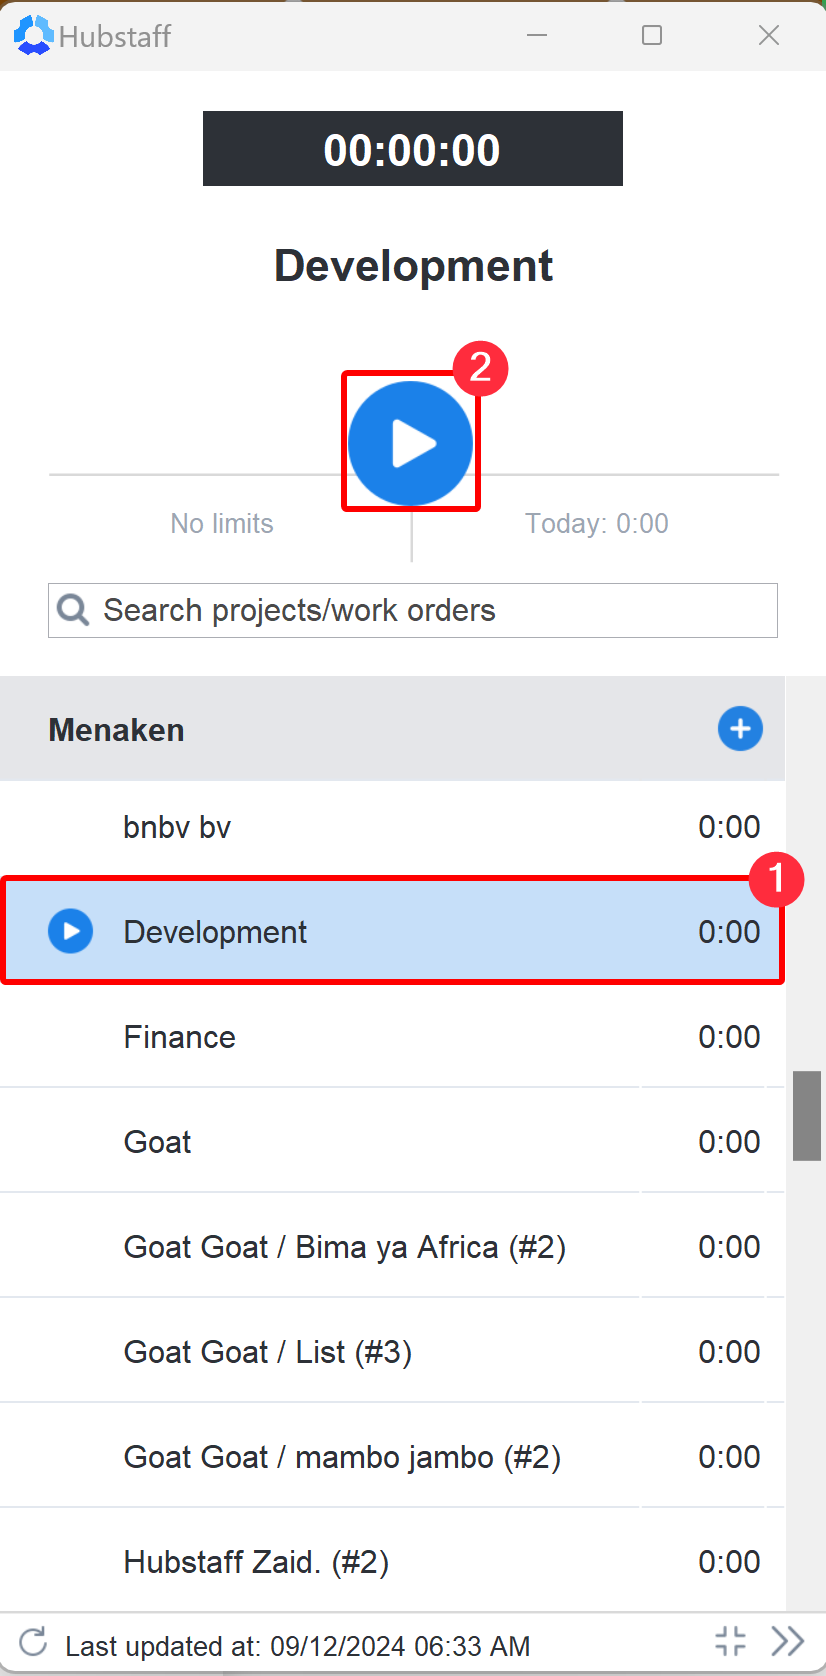Click the search magnifier icon
The width and height of the screenshot is (826, 1676).
pyautogui.click(x=73, y=610)
